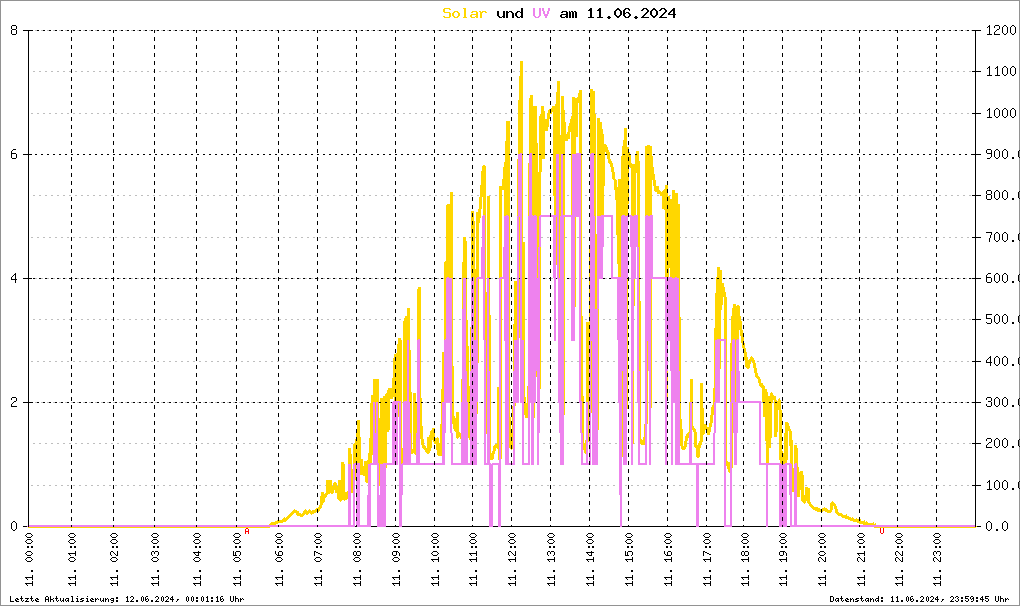This screenshot has width=1020, height=606.
Task: Click right axis label '0.0'
Action: coord(997,527)
